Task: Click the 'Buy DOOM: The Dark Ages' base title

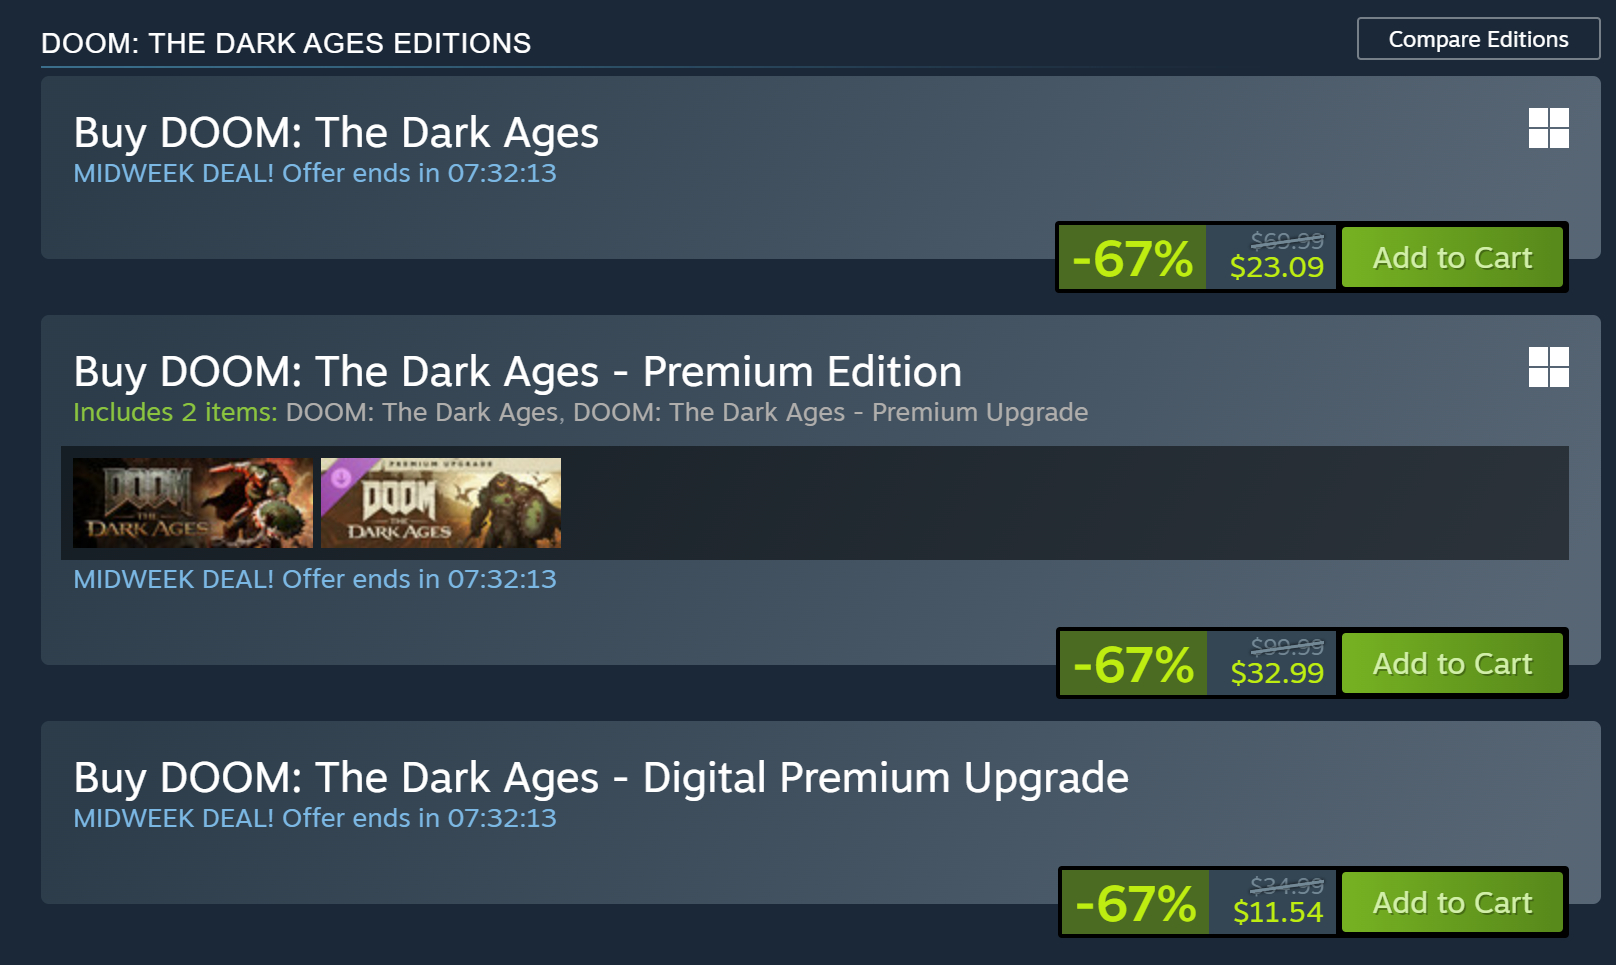Action: click(336, 133)
